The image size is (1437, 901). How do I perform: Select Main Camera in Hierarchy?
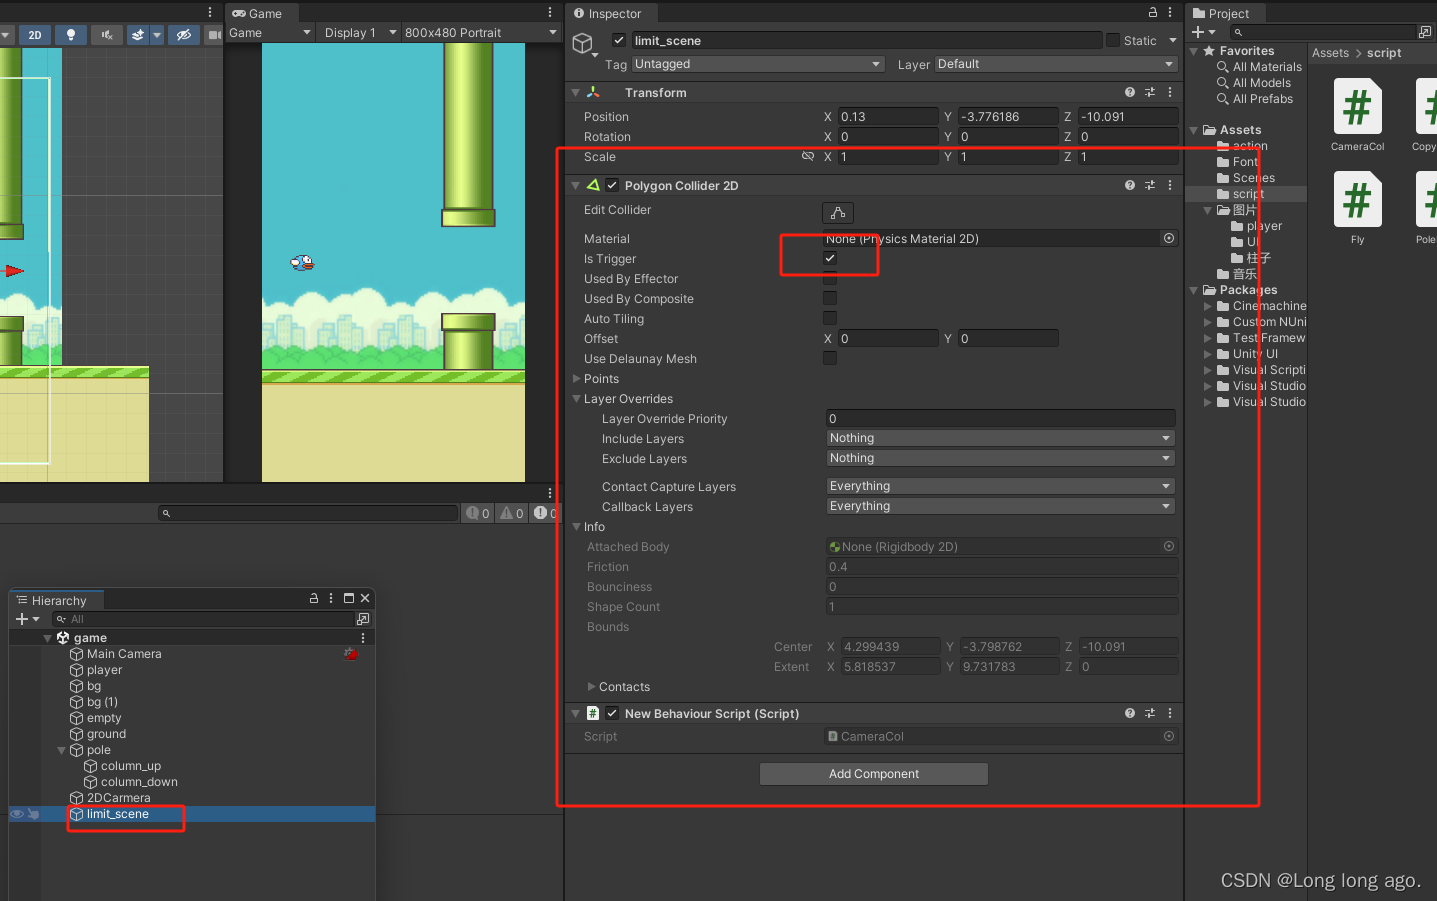click(x=124, y=654)
